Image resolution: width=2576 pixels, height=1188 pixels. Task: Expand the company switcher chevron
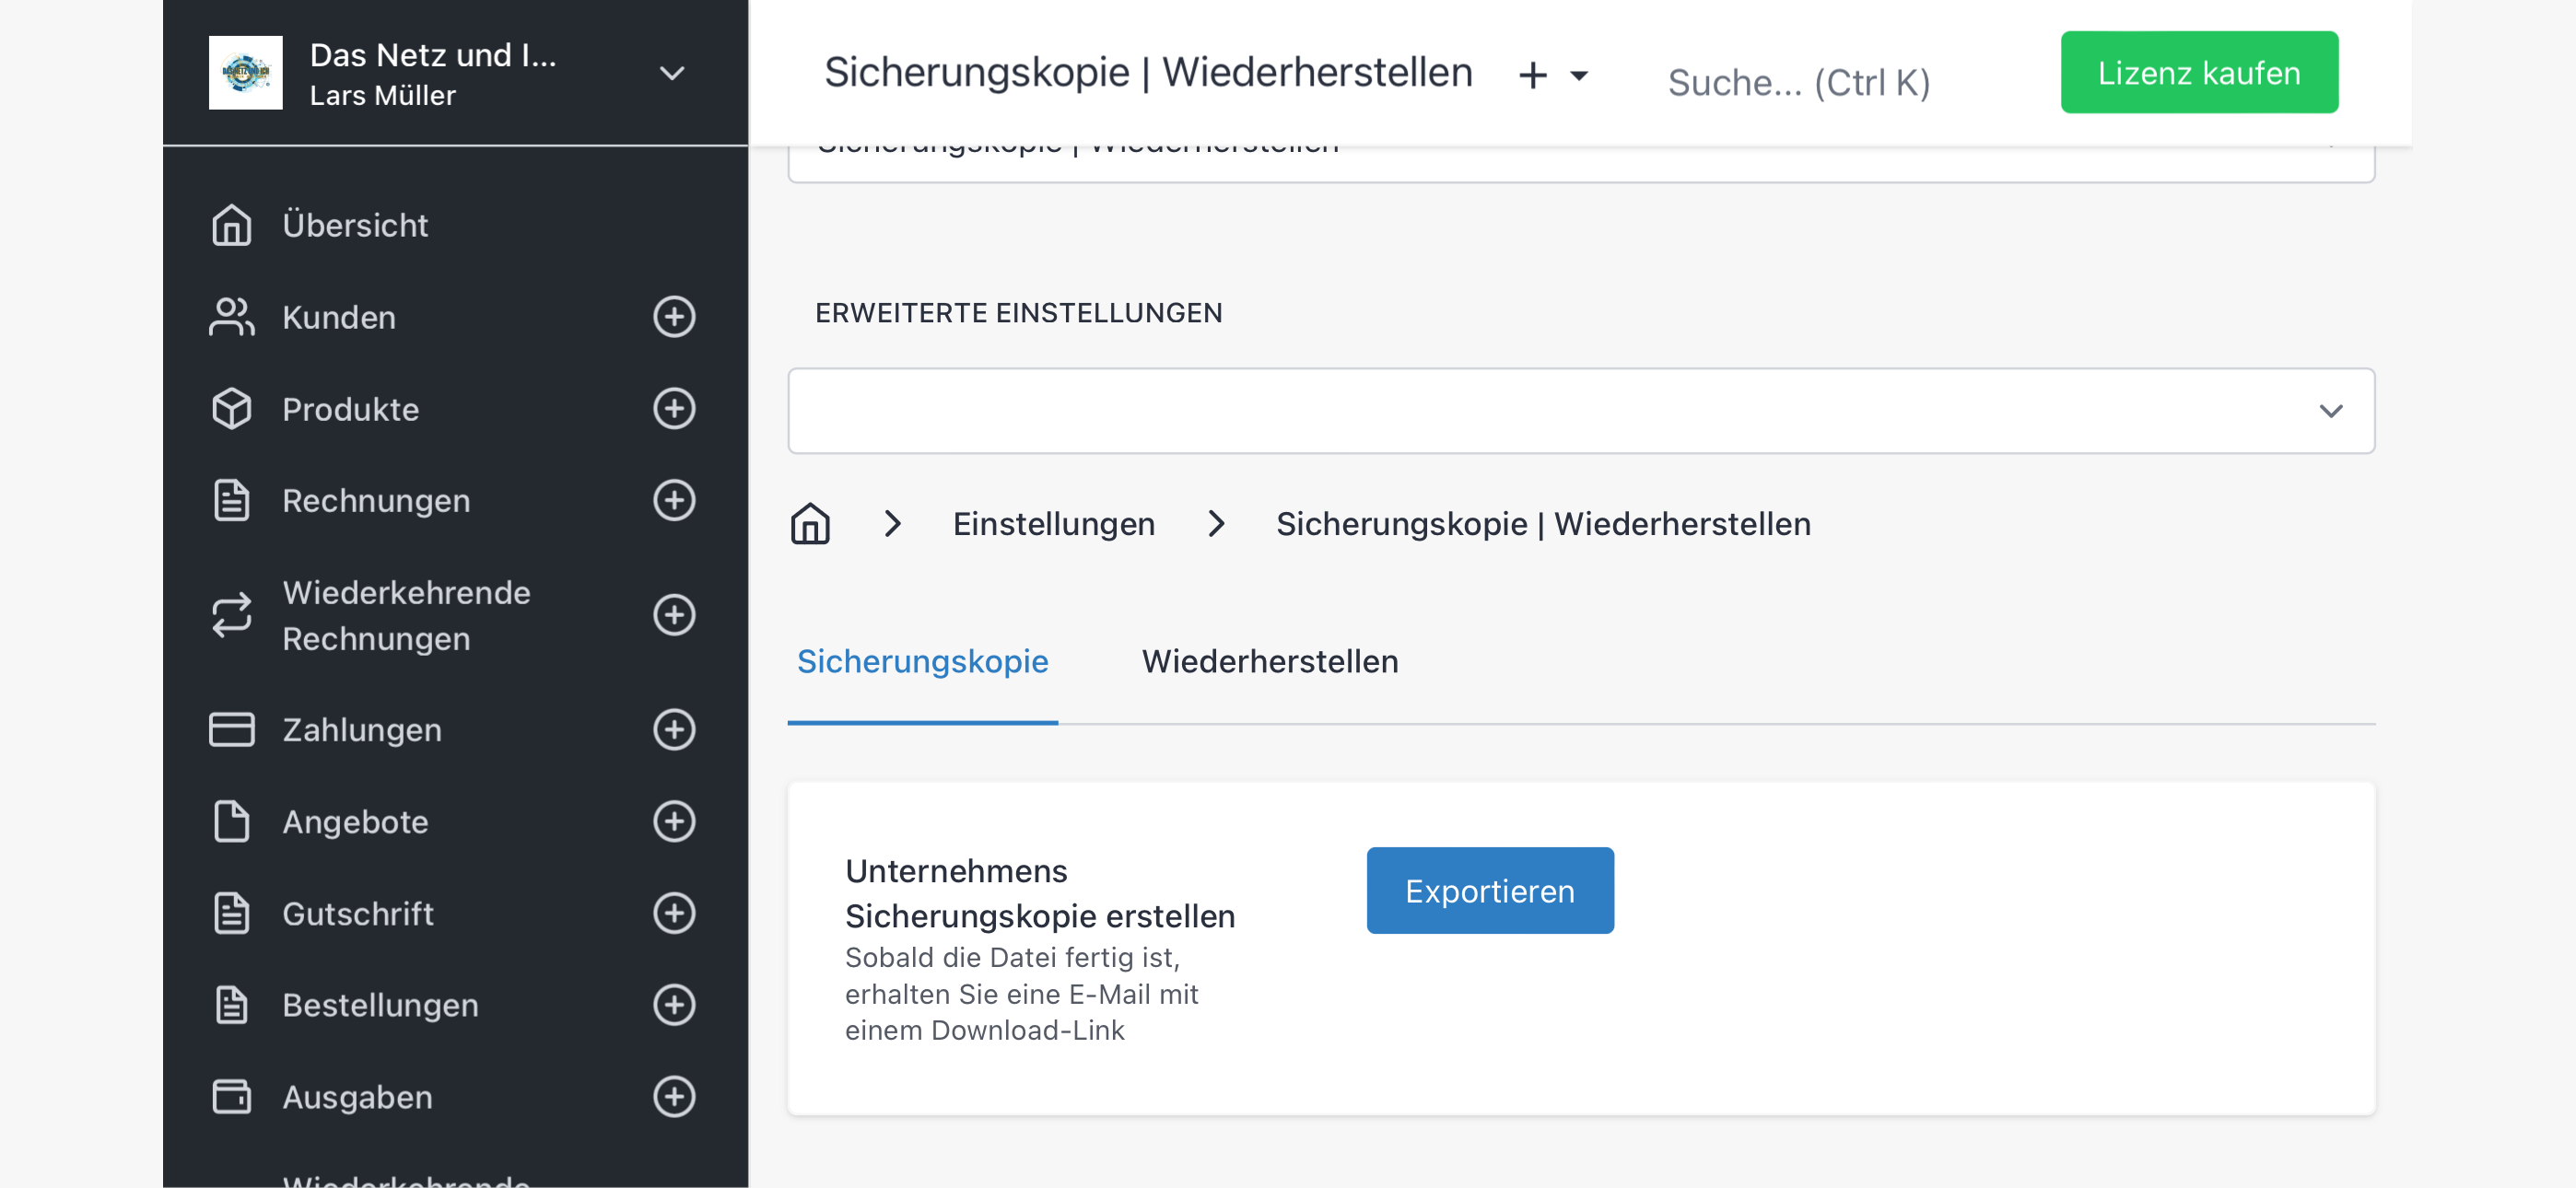[672, 73]
